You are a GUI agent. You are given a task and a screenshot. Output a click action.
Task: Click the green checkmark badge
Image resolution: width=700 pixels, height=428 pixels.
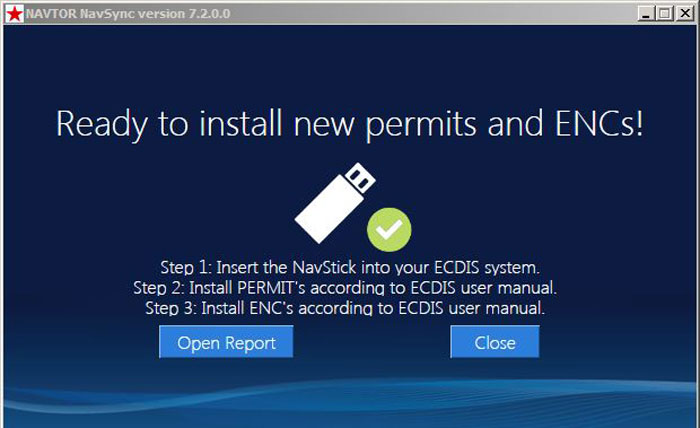389,229
